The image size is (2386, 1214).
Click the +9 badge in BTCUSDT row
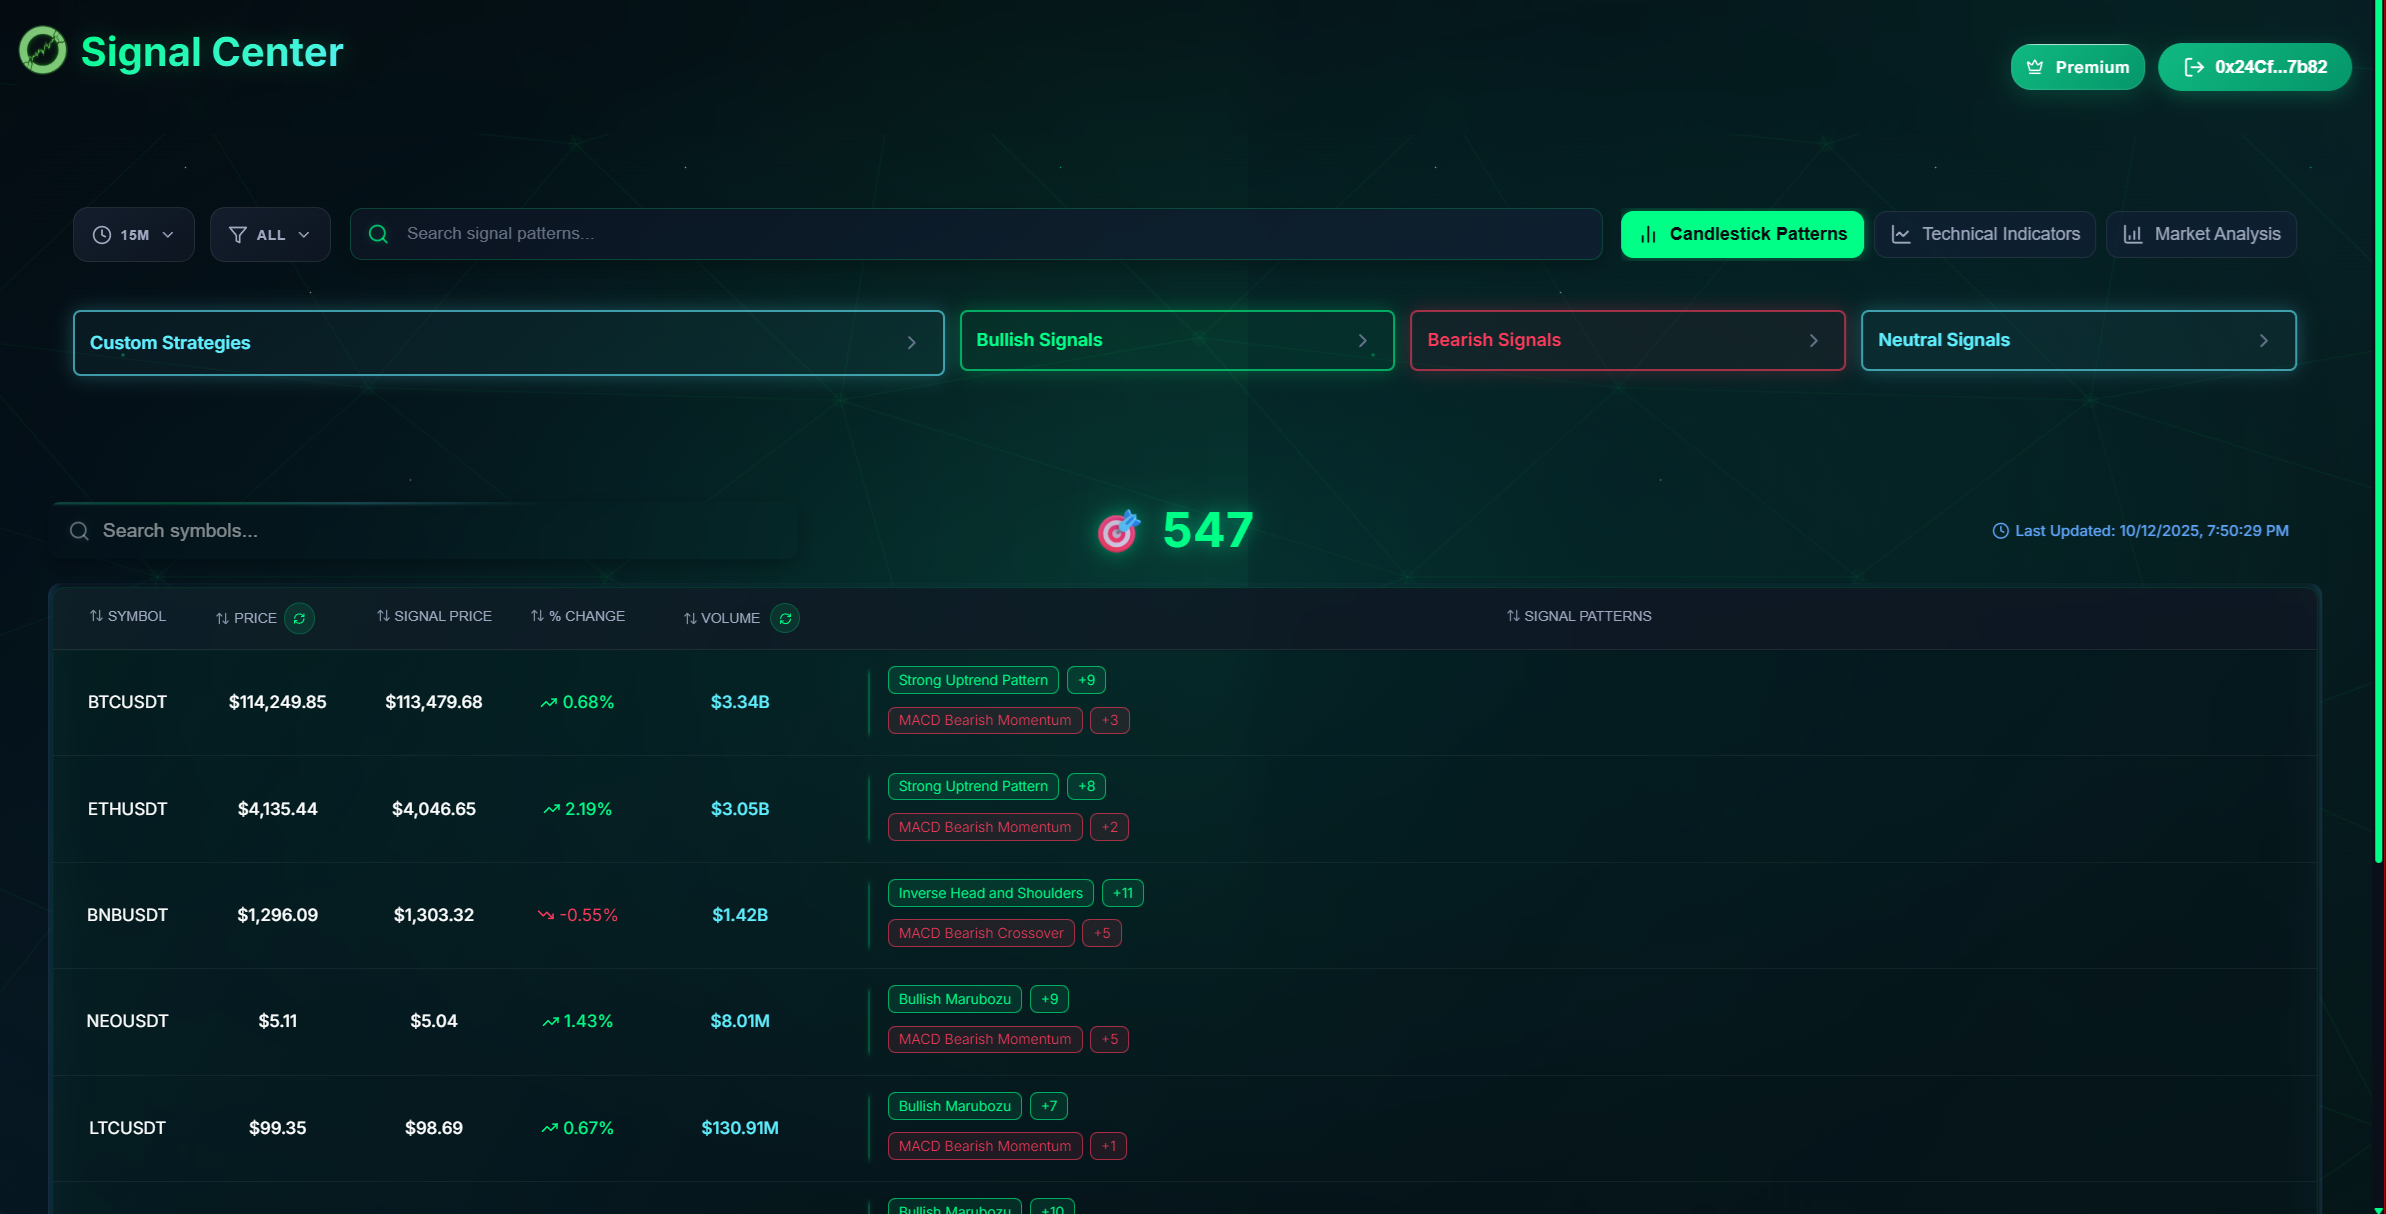1086,680
